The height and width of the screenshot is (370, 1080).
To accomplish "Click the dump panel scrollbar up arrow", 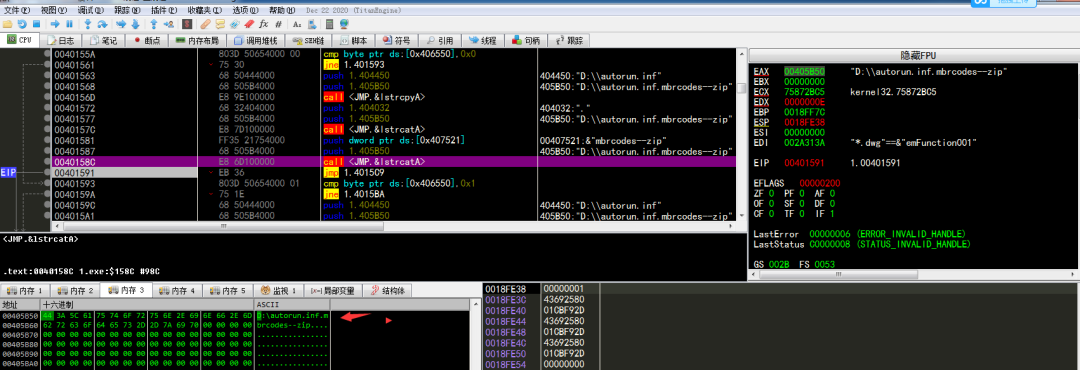I will 475,304.
